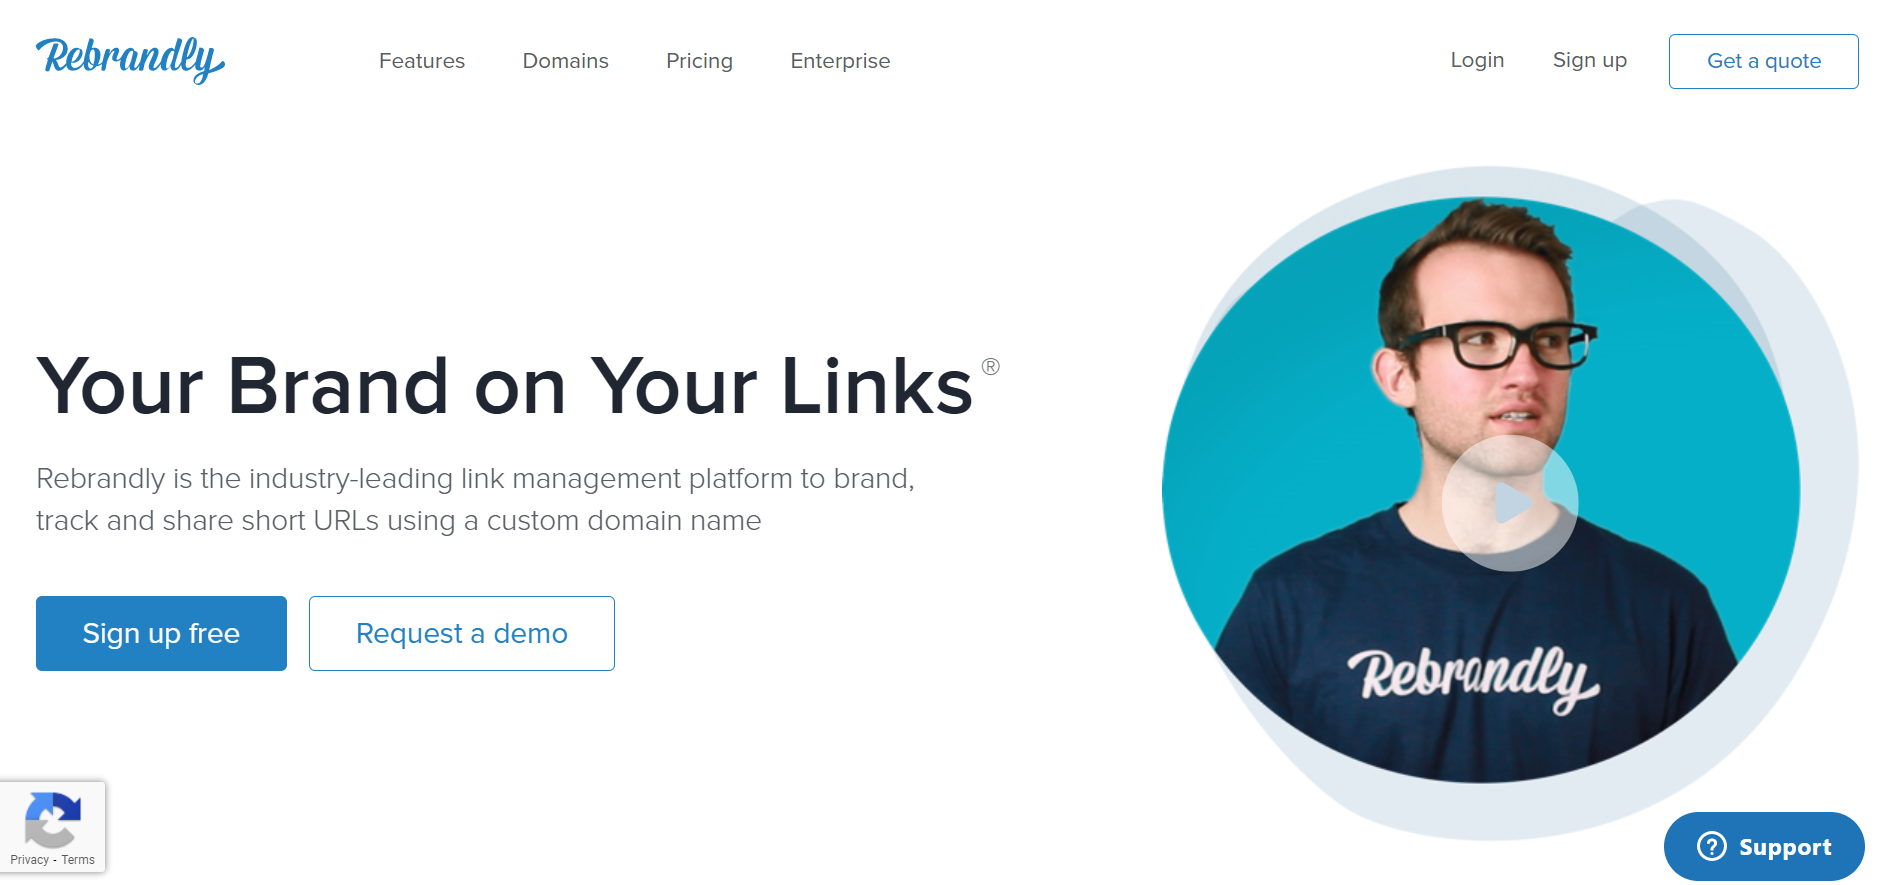Click the Rebrandly logo on the t-shirt
This screenshot has width=1893, height=885.
click(1474, 678)
